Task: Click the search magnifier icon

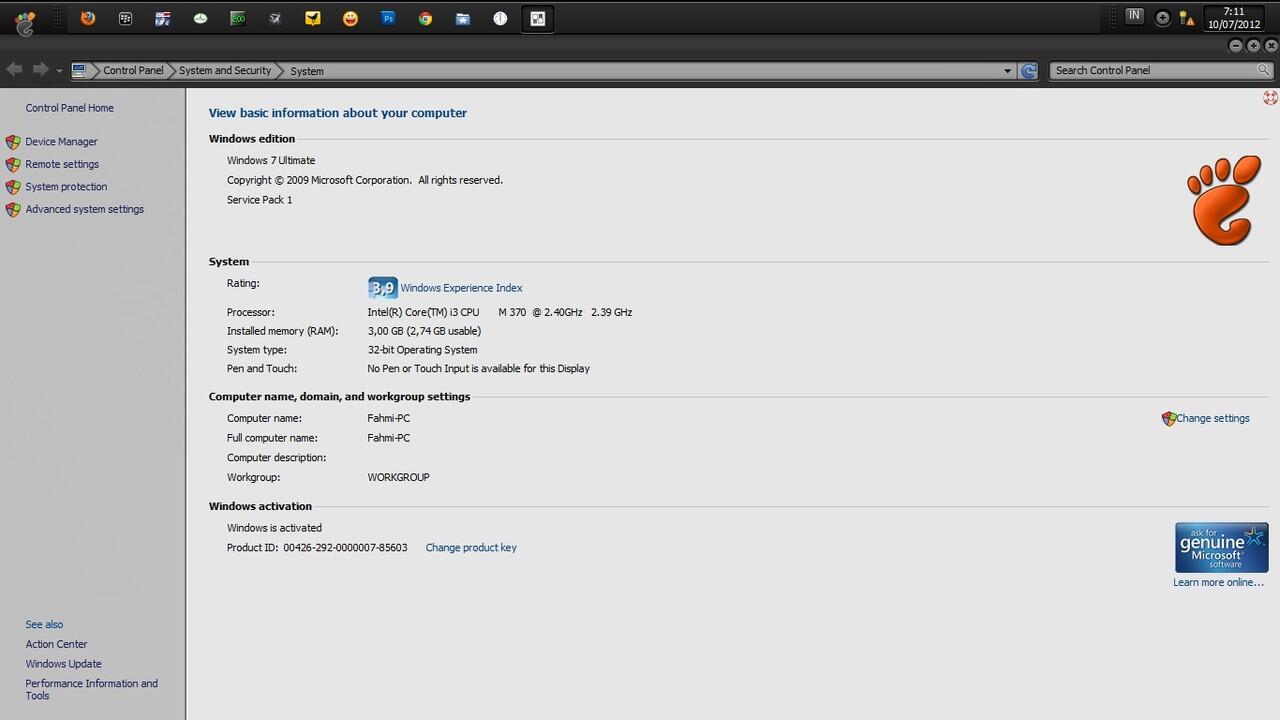Action: 1264,70
